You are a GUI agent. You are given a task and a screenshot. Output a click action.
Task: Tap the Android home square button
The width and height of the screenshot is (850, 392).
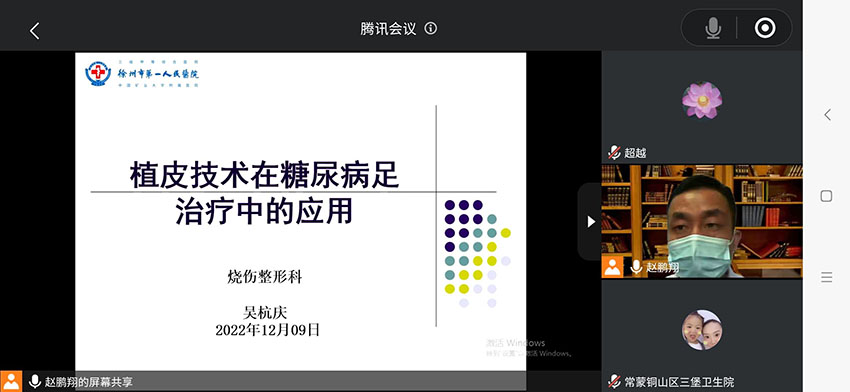point(826,196)
